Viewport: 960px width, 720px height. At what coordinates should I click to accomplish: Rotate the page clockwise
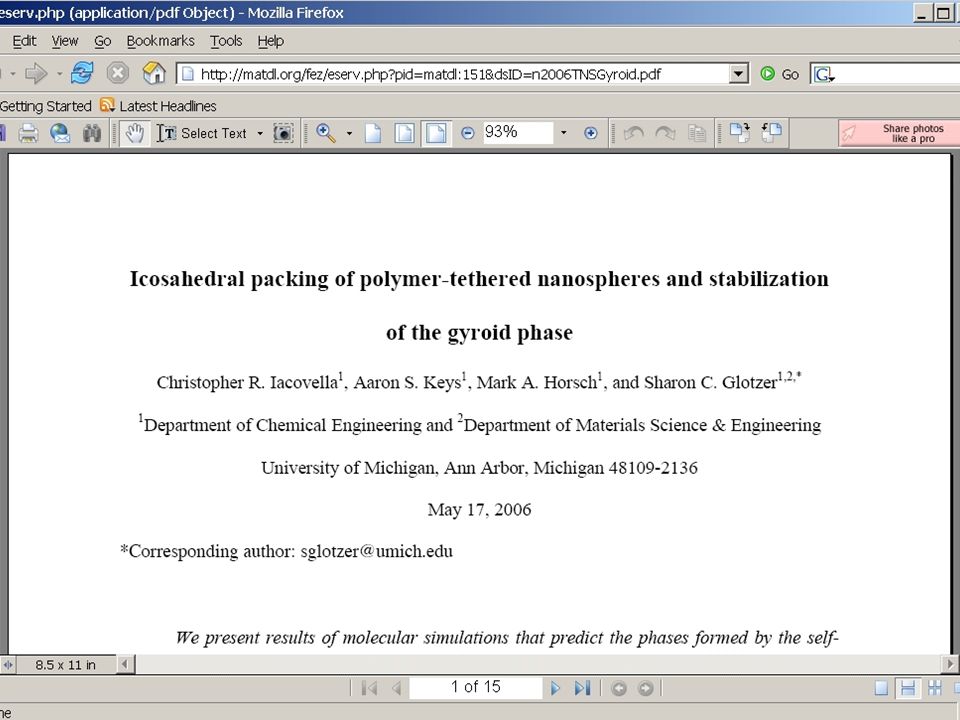(x=665, y=133)
